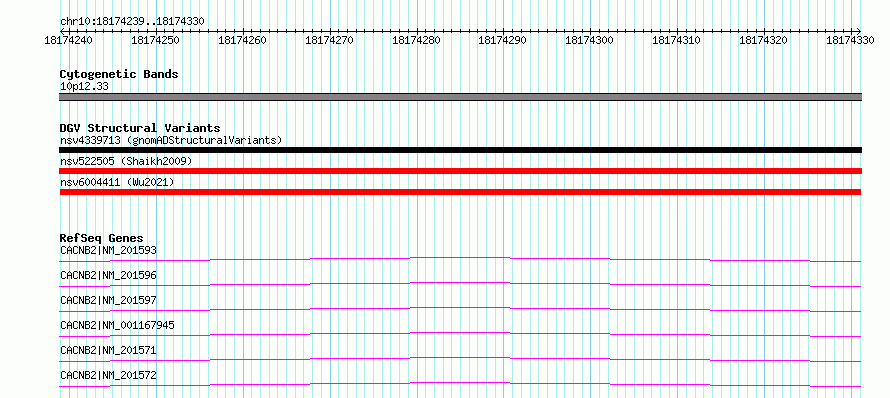
Task: Click the Cytogenetic Bands track title
Action: coord(119,74)
